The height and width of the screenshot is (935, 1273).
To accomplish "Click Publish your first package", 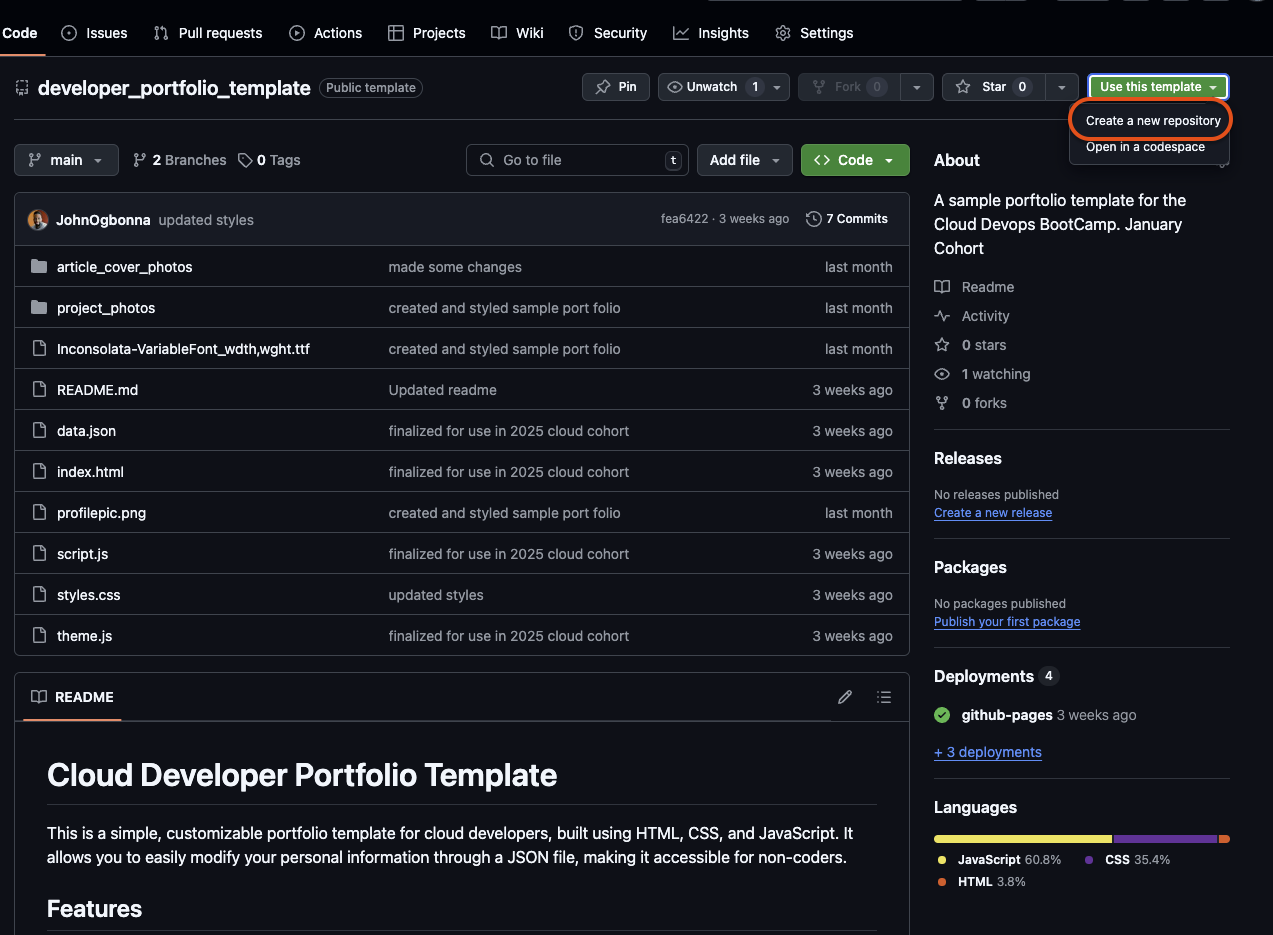I will pos(1007,622).
